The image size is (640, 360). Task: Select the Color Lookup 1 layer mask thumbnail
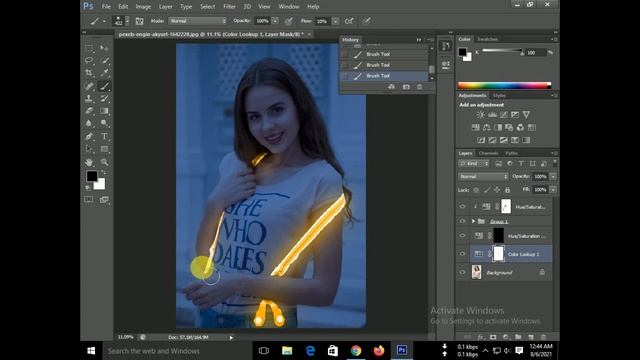click(x=498, y=254)
